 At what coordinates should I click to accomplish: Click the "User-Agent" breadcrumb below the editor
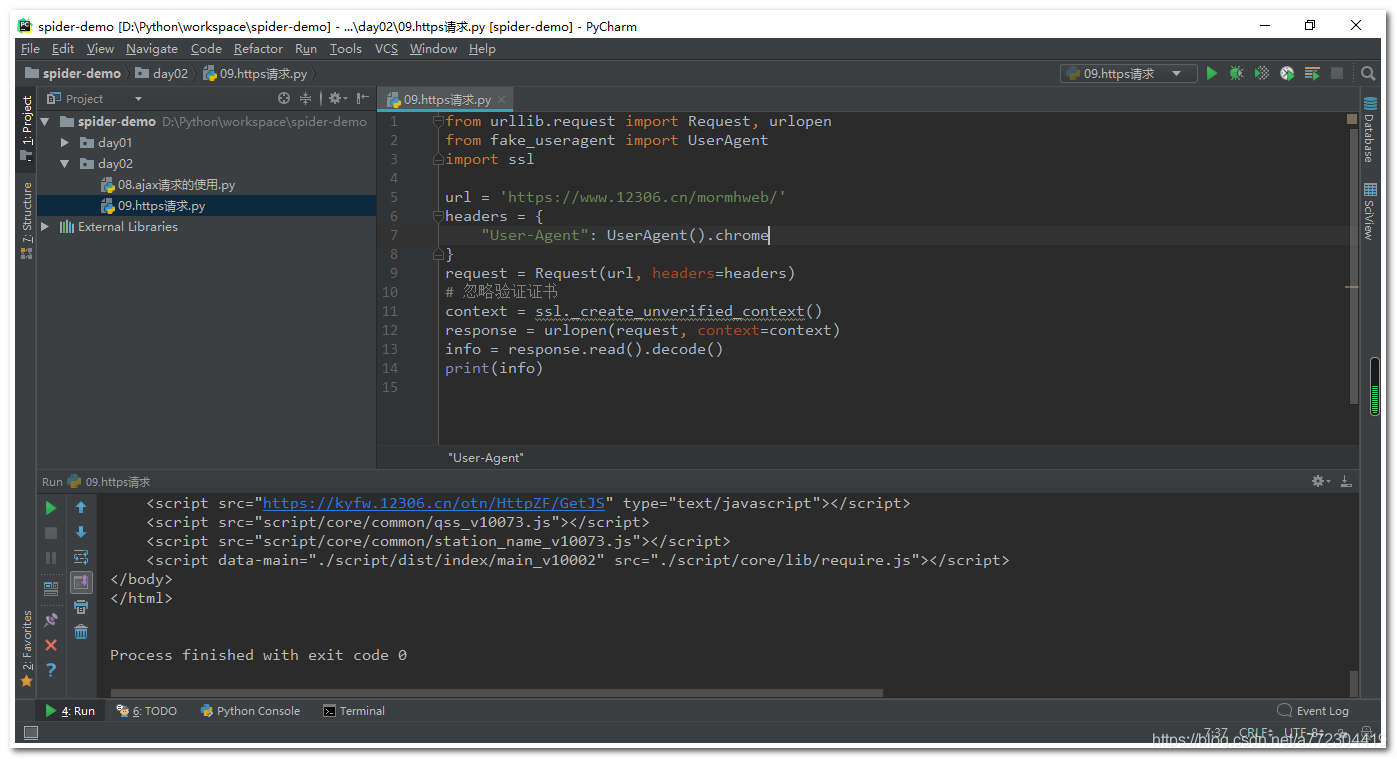click(x=486, y=457)
